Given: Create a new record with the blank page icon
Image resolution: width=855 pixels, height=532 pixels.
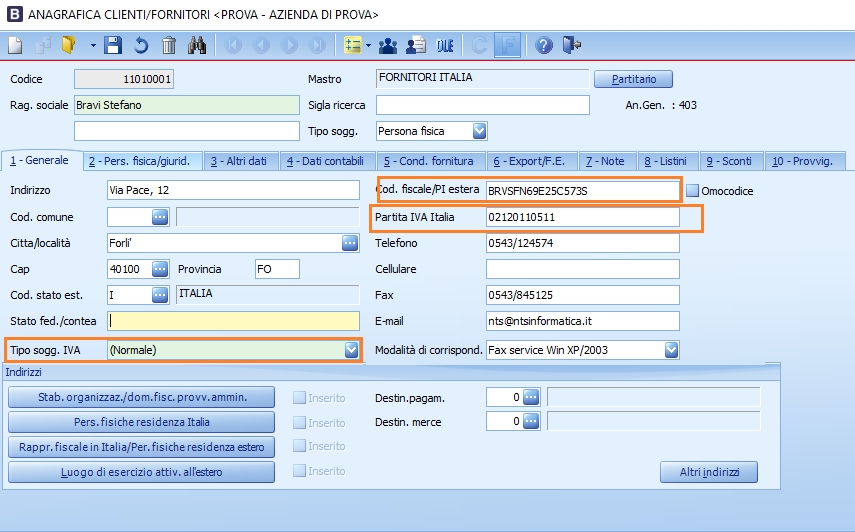Looking at the screenshot, I should pyautogui.click(x=15, y=45).
